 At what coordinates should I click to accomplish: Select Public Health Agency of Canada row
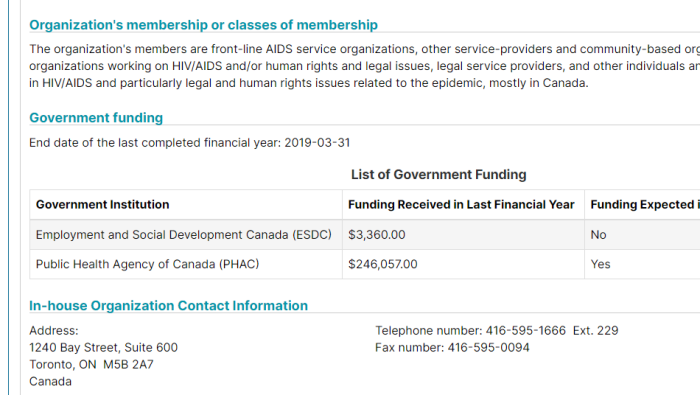pyautogui.click(x=365, y=264)
